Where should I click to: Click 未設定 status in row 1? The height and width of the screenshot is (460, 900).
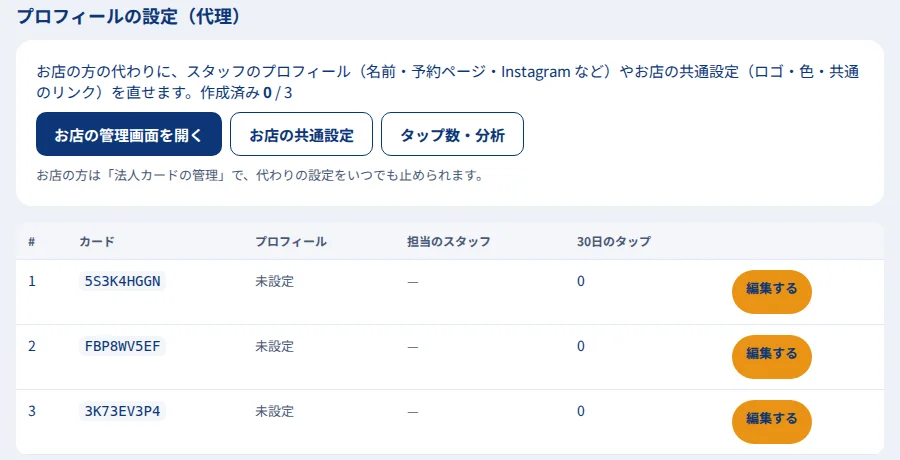[274, 281]
